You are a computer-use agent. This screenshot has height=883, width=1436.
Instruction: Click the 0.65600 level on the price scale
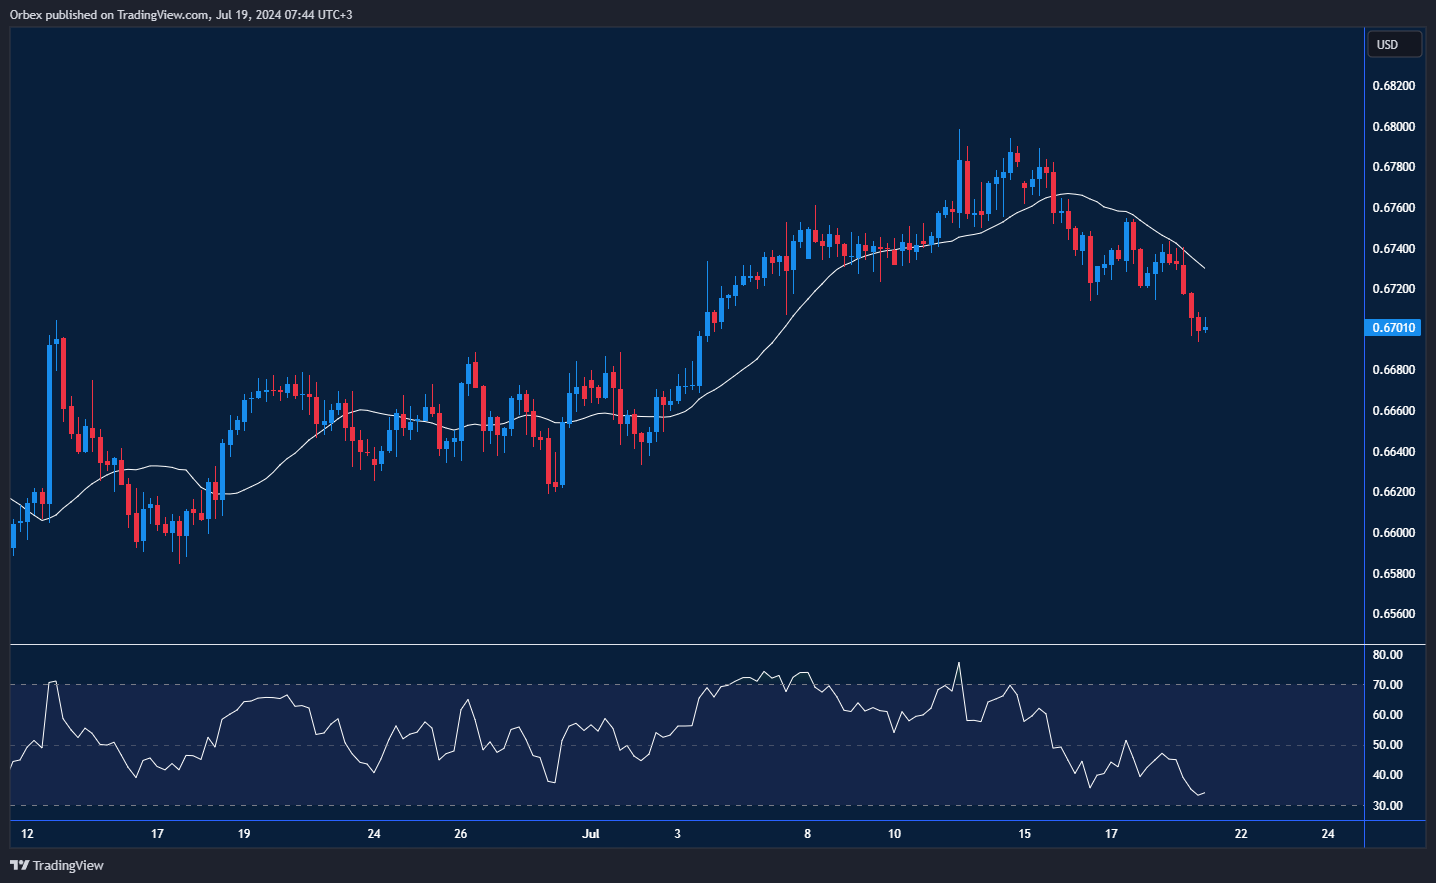coord(1393,614)
